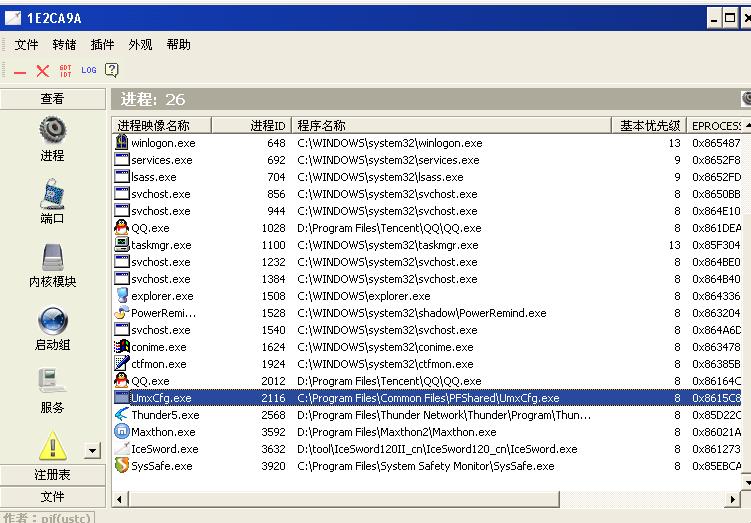Maximize the 1E2CA9A window
Screen dimensions: 751x523
[x=730, y=19]
